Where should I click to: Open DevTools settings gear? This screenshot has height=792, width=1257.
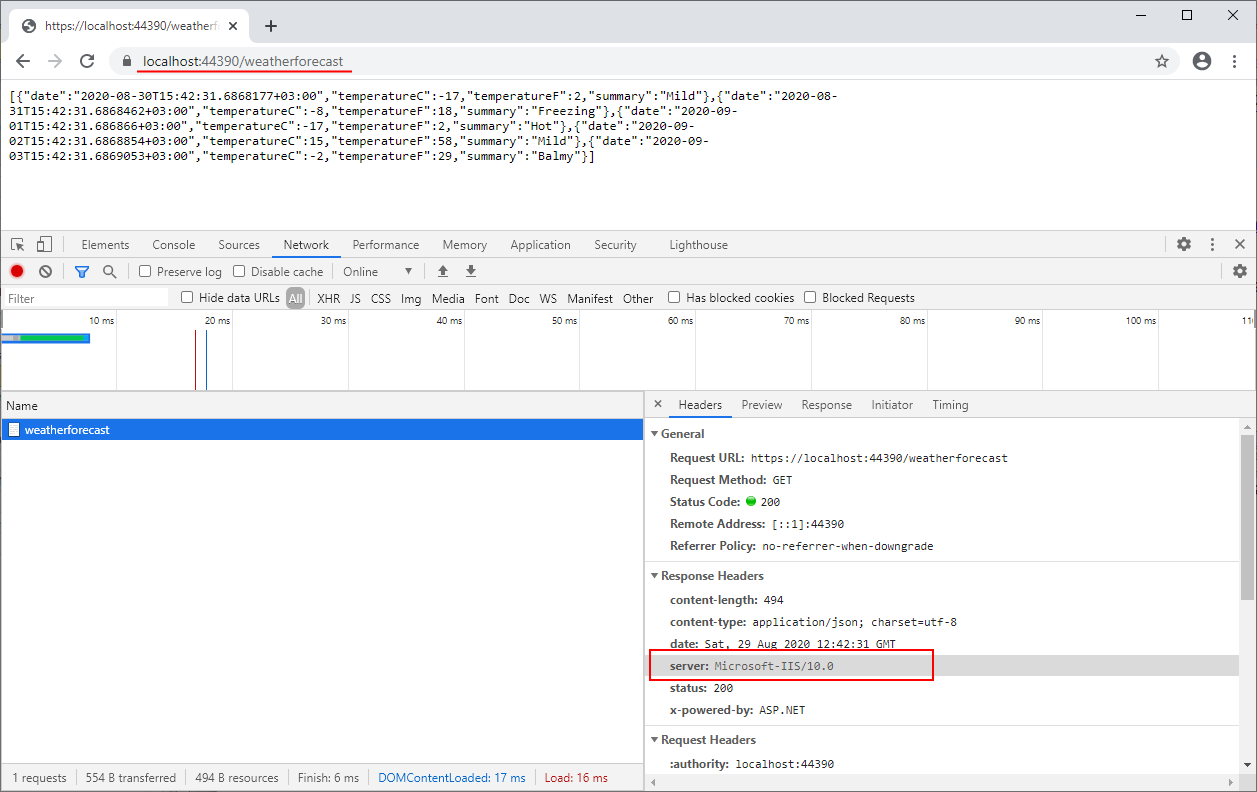[1184, 244]
